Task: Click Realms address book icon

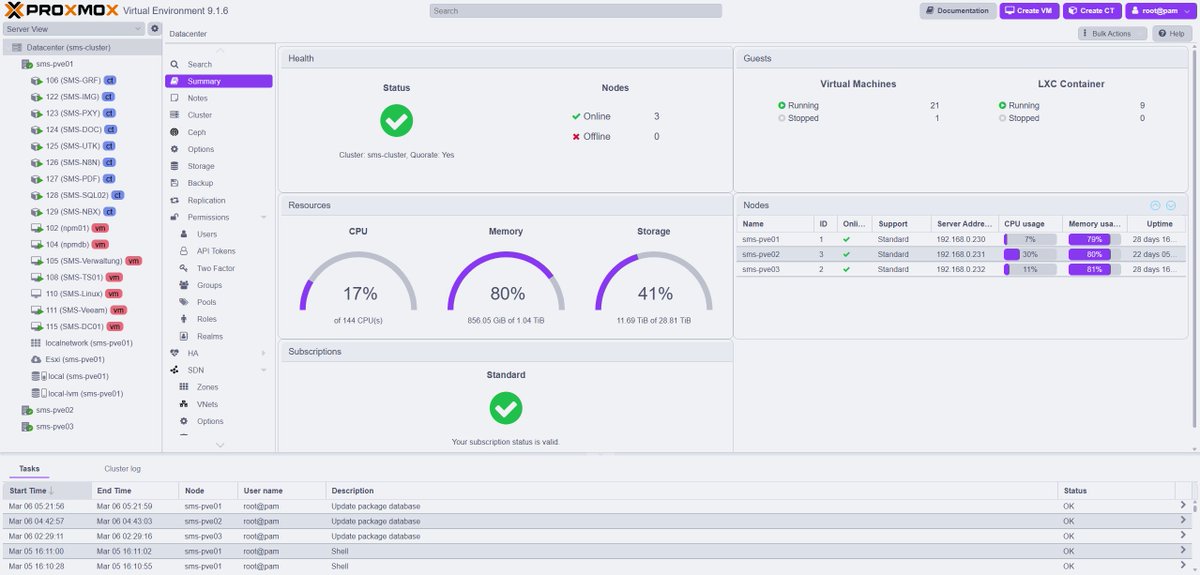Action: pyautogui.click(x=184, y=336)
